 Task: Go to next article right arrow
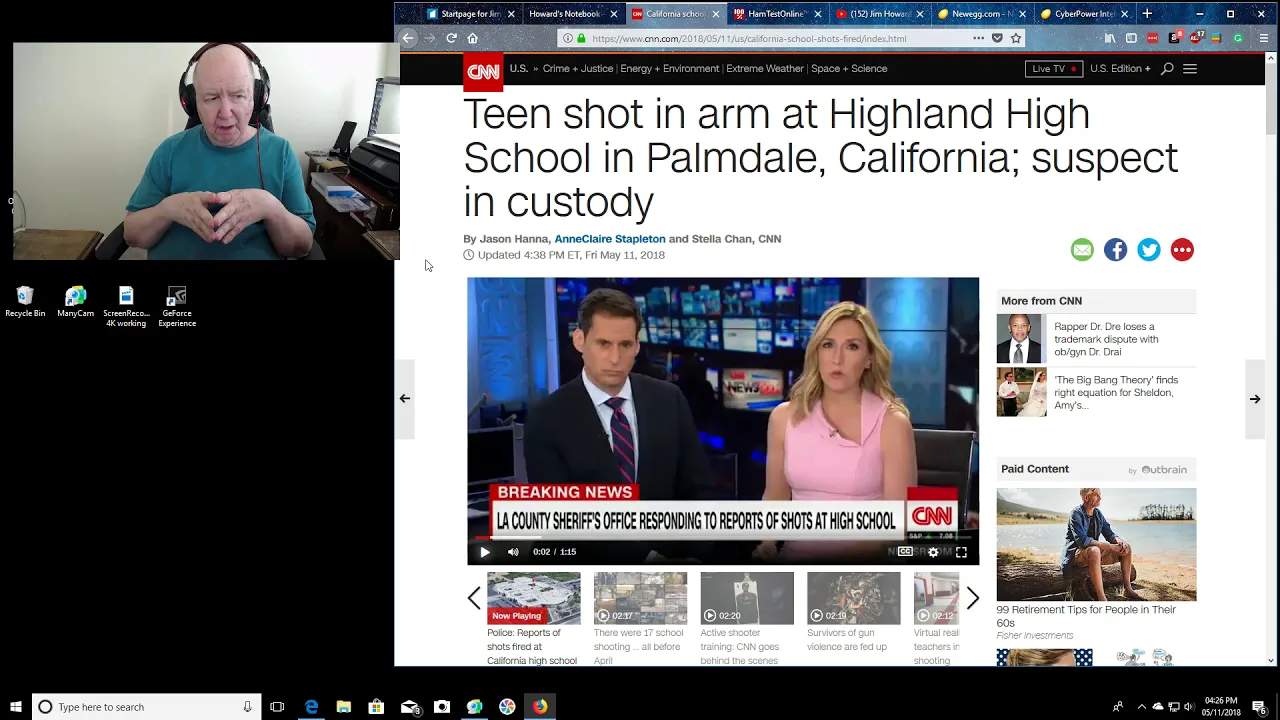(1255, 398)
